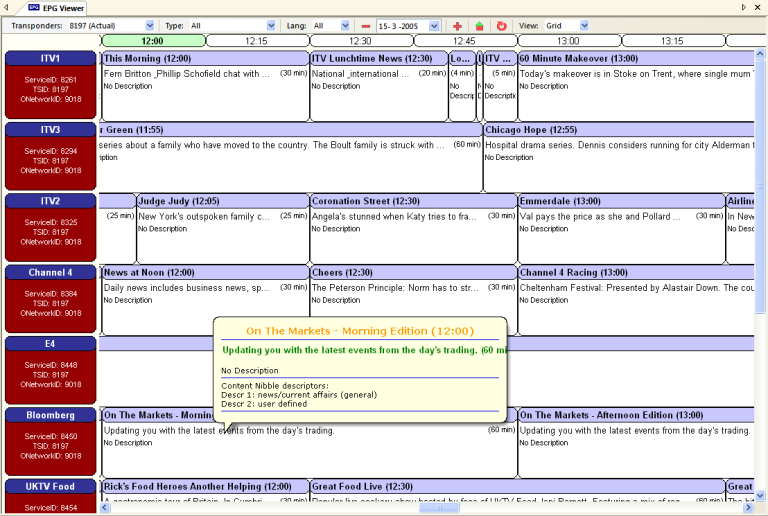Click the UKTV Food channel header
Image resolution: width=768 pixels, height=516 pixels.
coord(50,487)
